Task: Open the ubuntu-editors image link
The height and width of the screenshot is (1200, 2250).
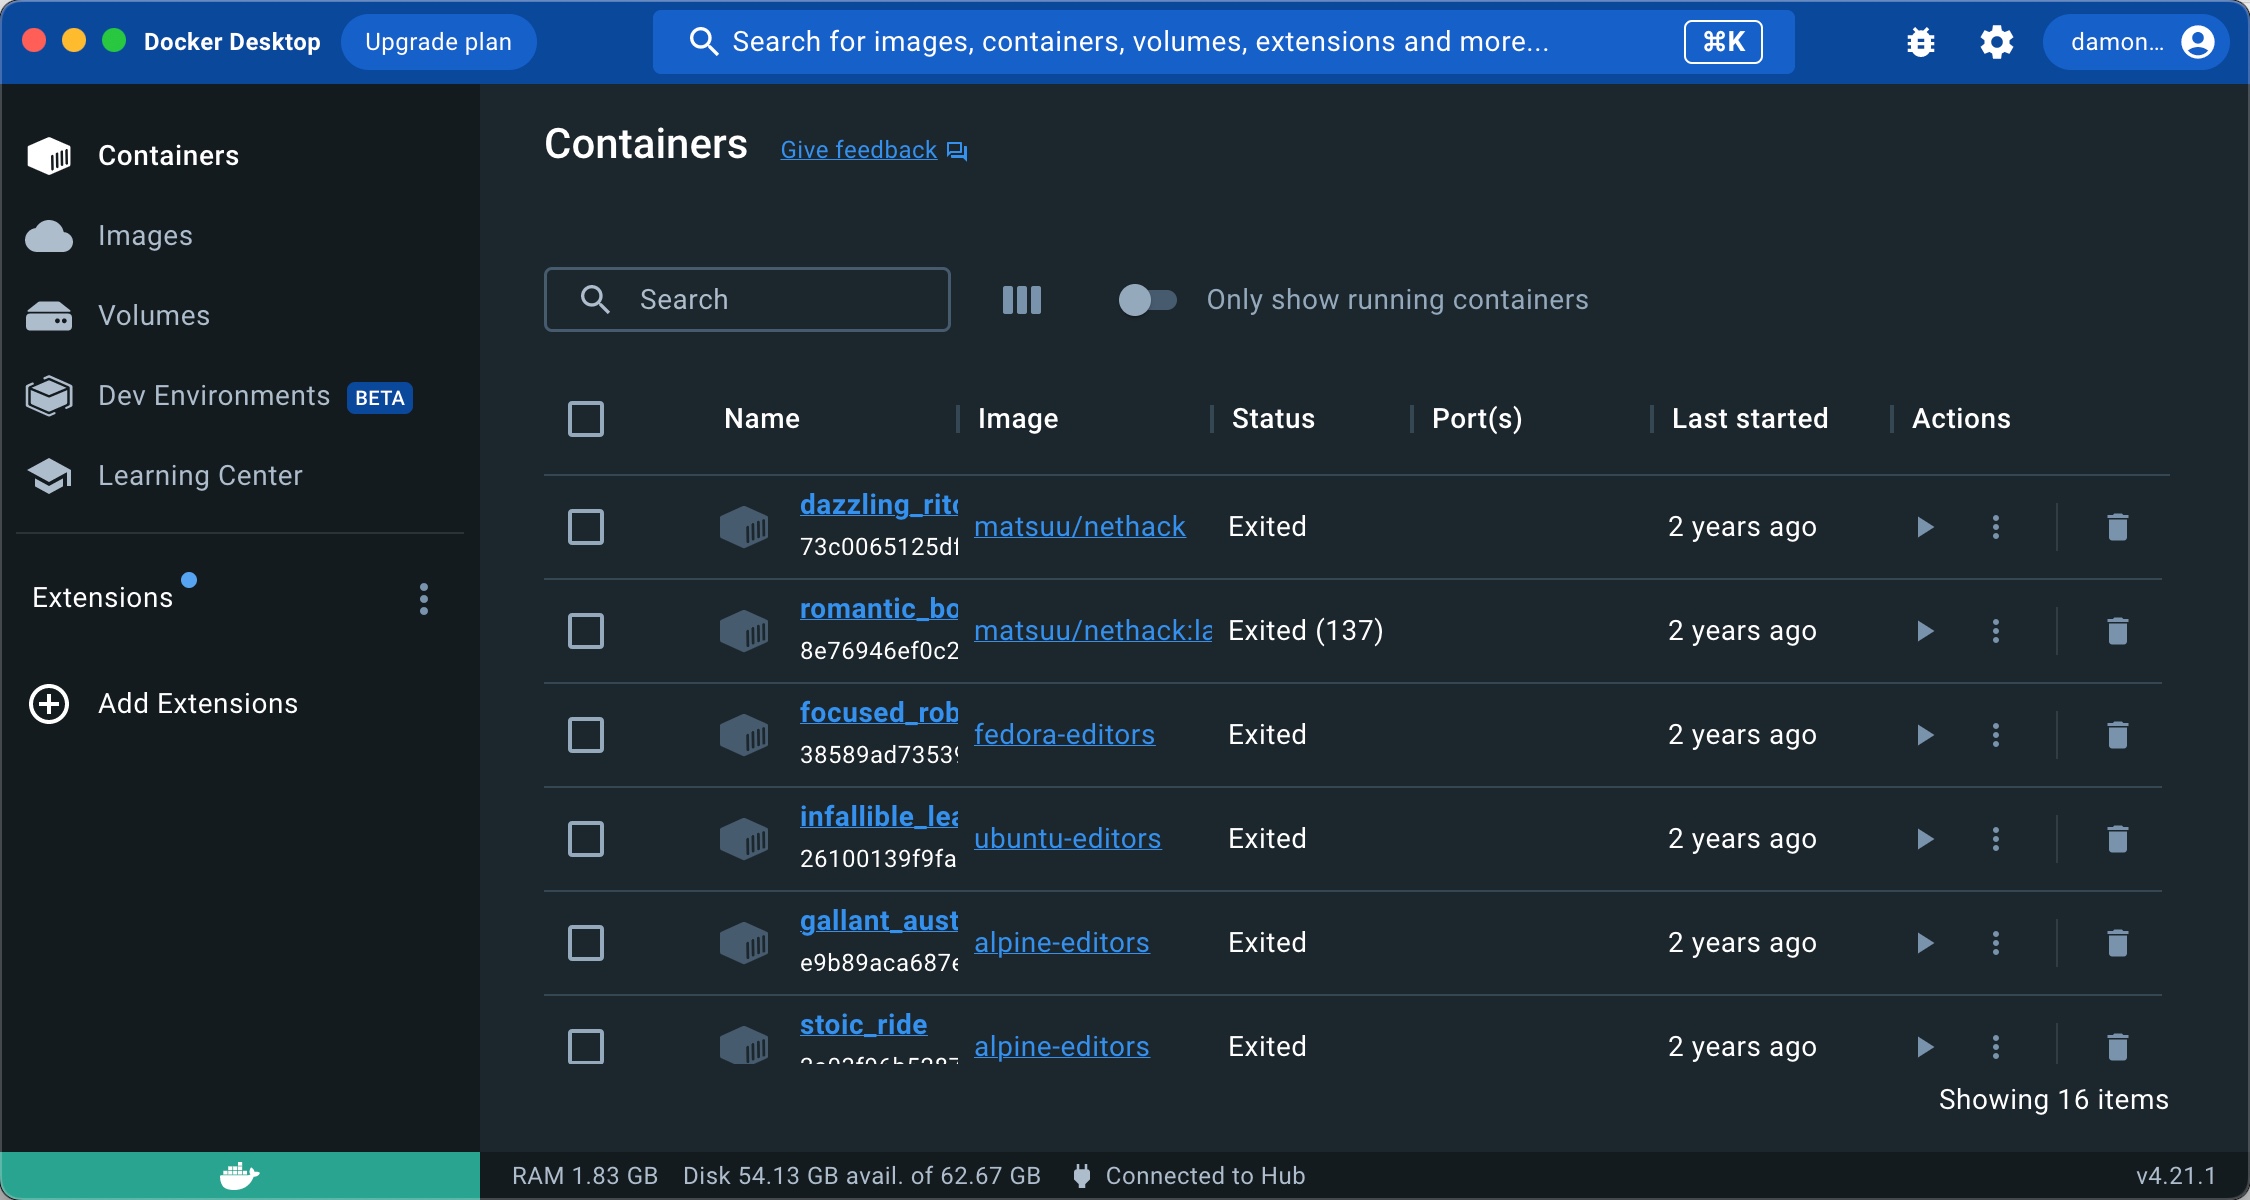Action: pyautogui.click(x=1067, y=839)
